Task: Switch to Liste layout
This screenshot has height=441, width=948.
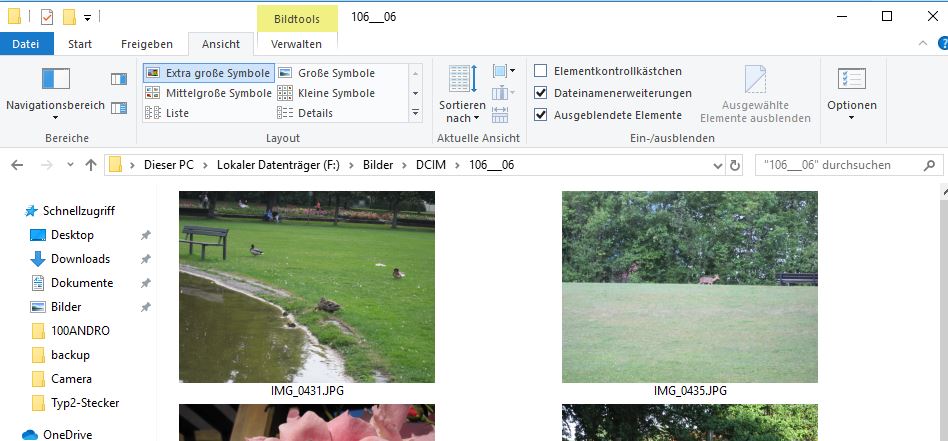Action: (167, 113)
